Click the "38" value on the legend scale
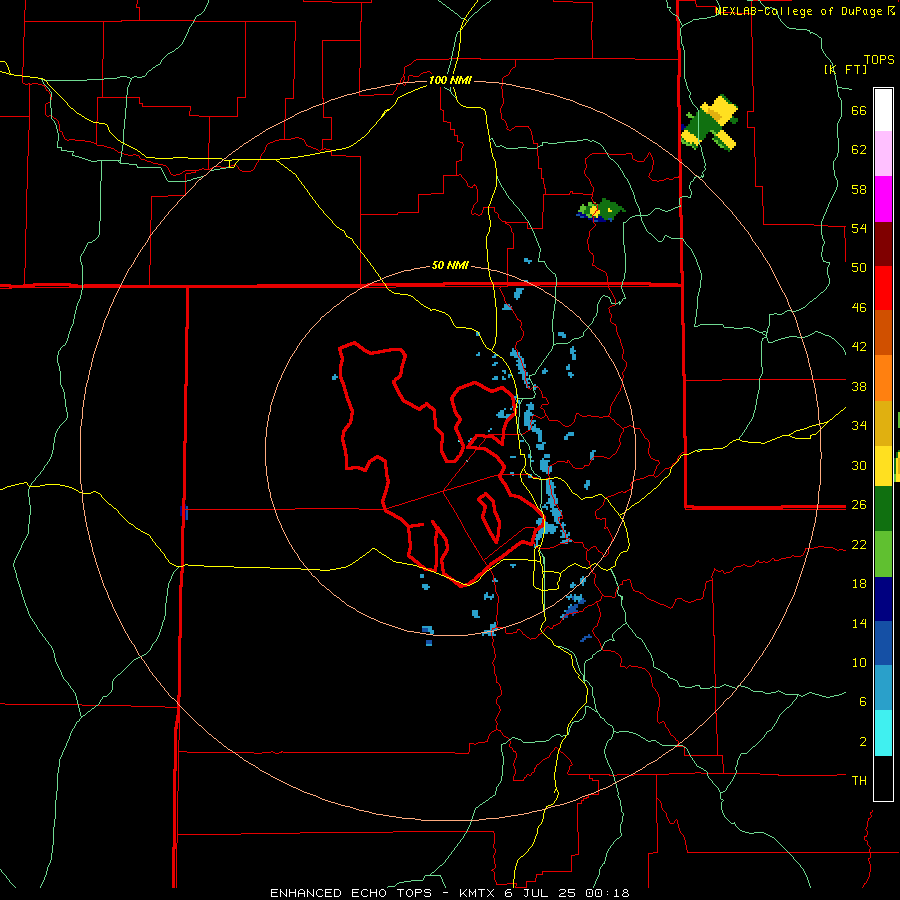This screenshot has height=900, width=900. (859, 386)
